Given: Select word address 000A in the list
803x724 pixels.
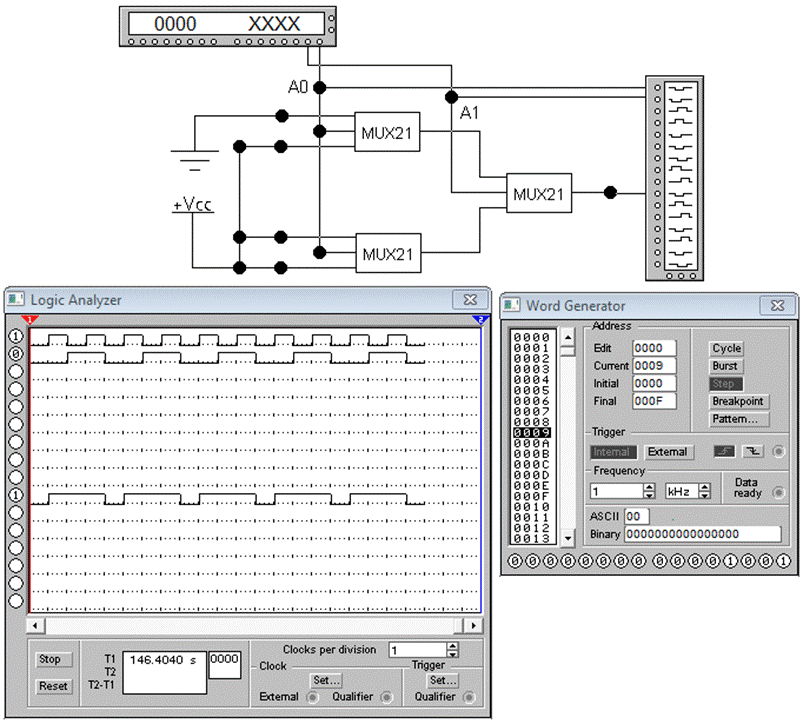Looking at the screenshot, I should [531, 444].
